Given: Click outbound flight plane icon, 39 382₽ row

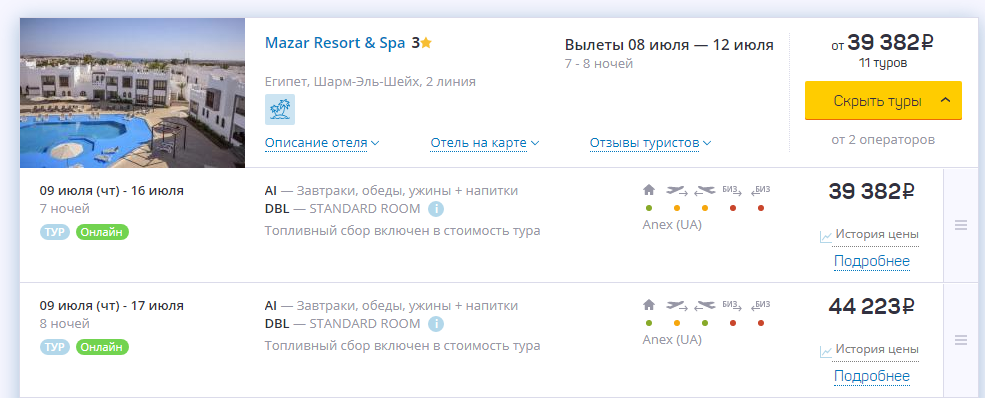Looking at the screenshot, I should [x=677, y=190].
